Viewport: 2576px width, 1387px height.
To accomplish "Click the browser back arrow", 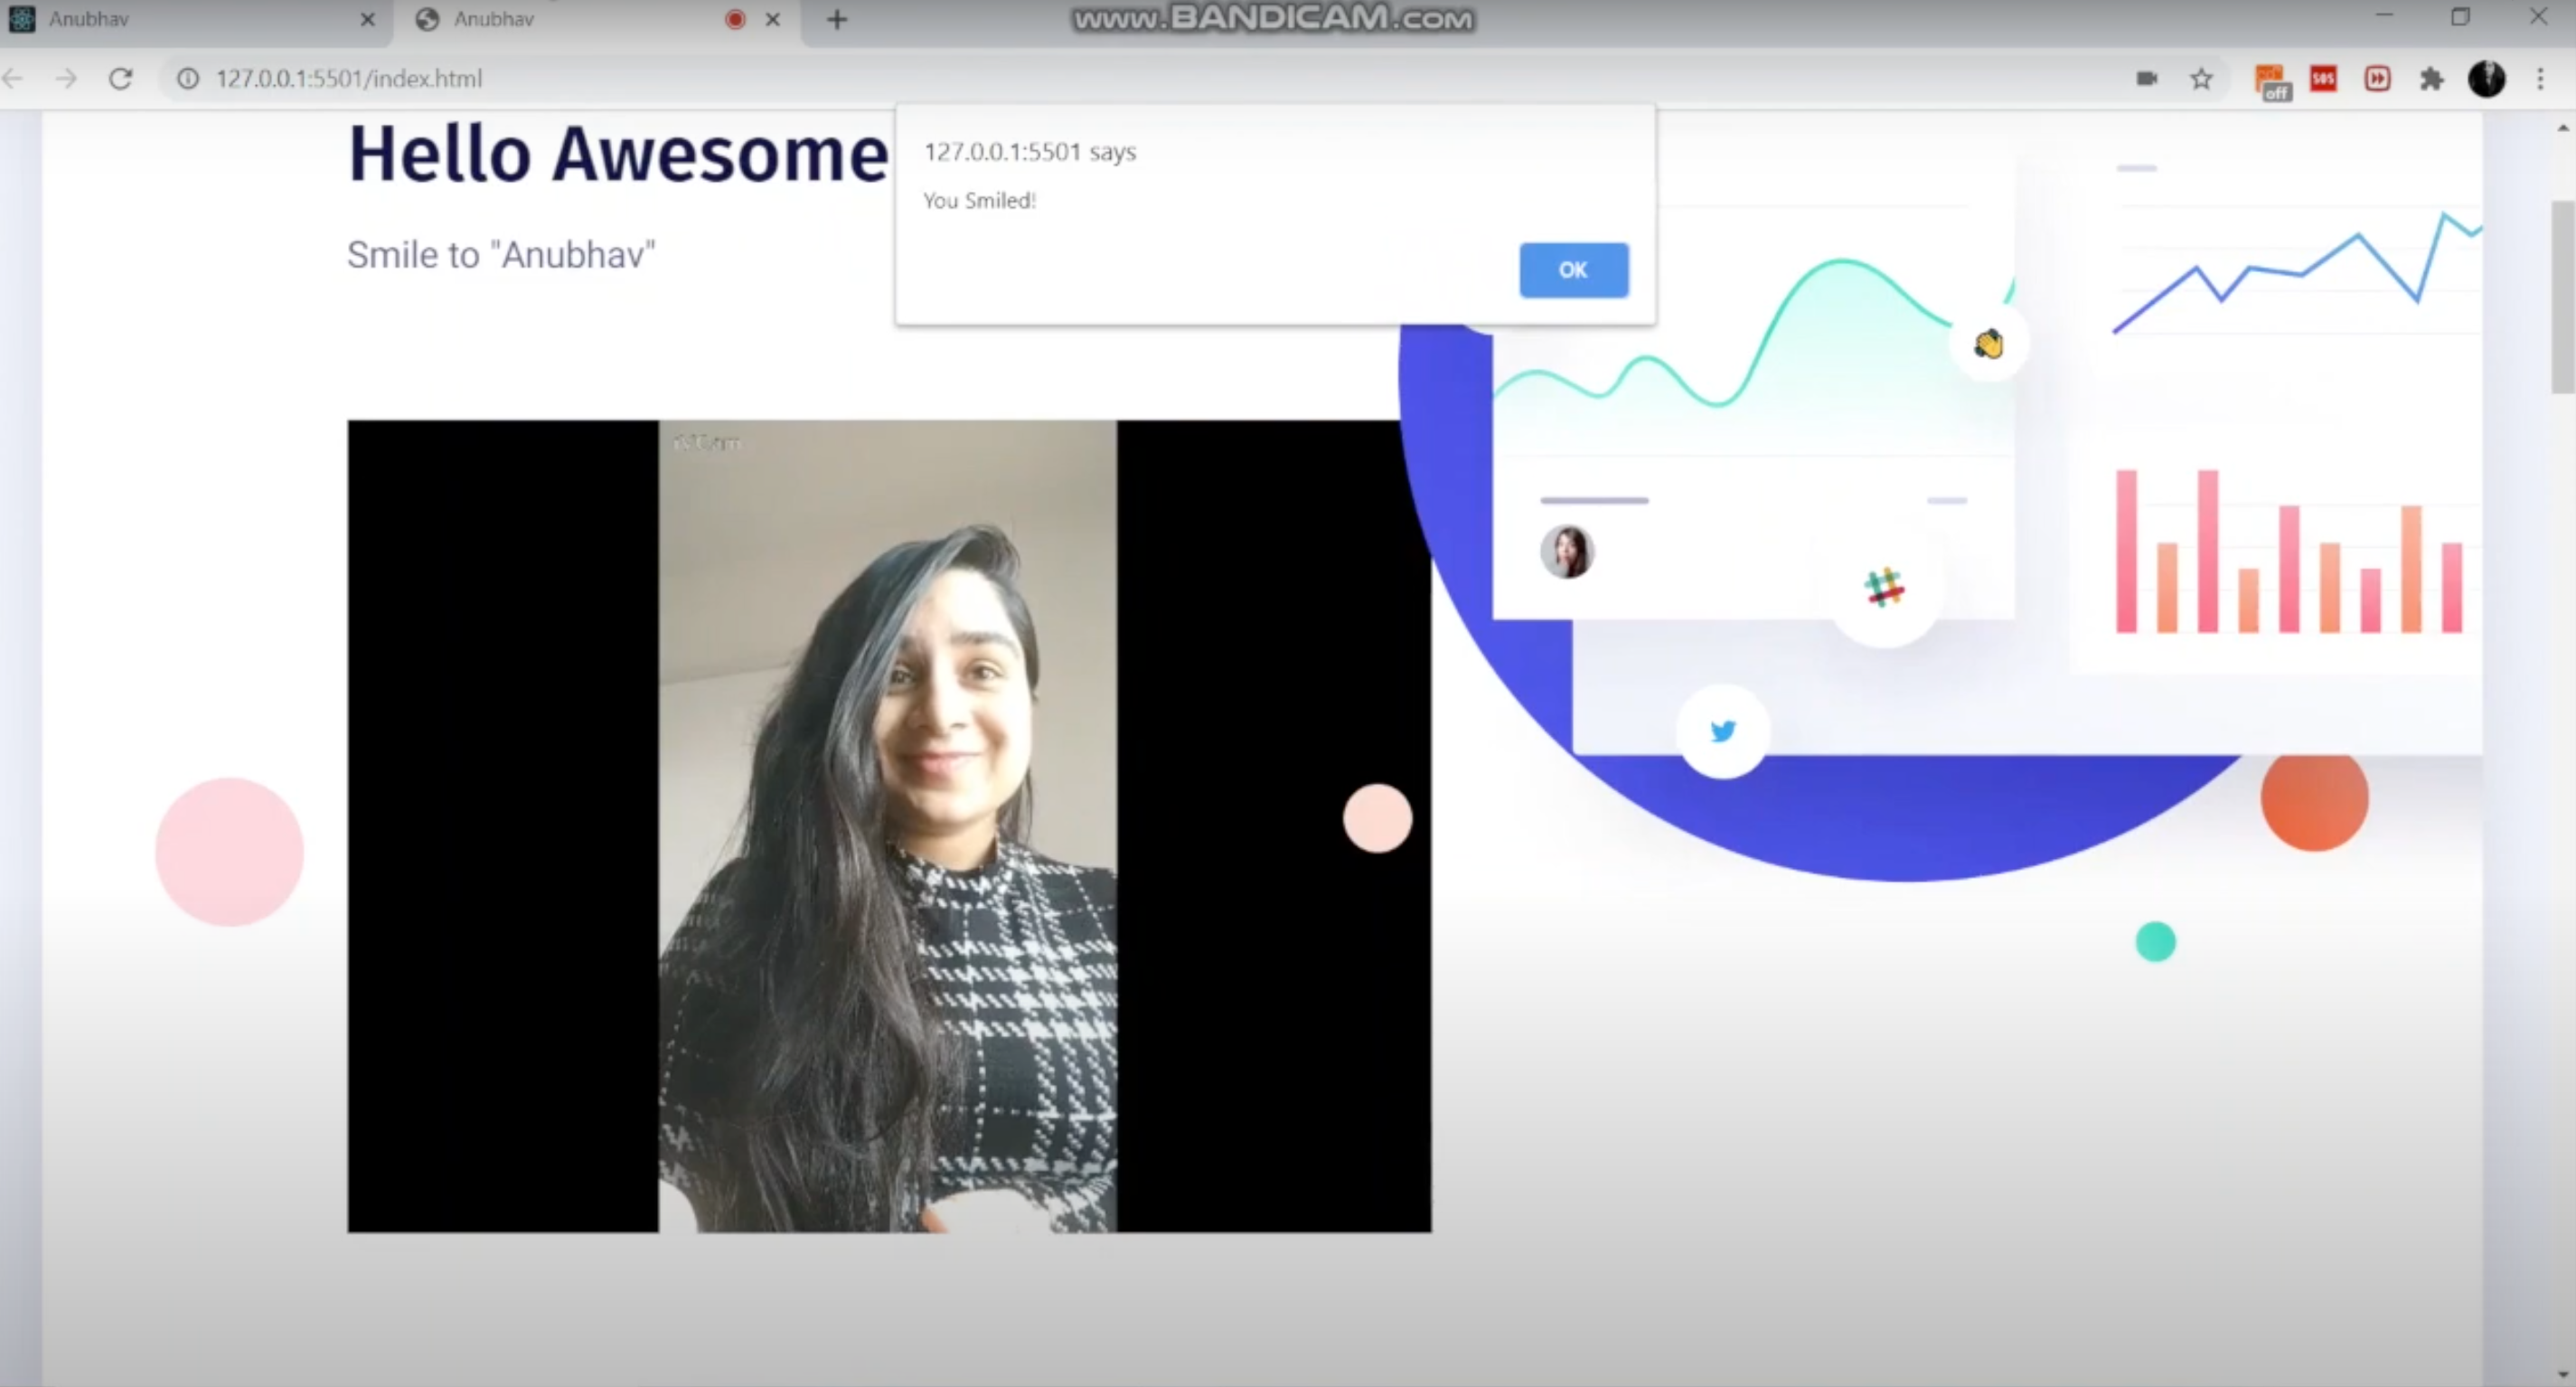I will coord(13,78).
